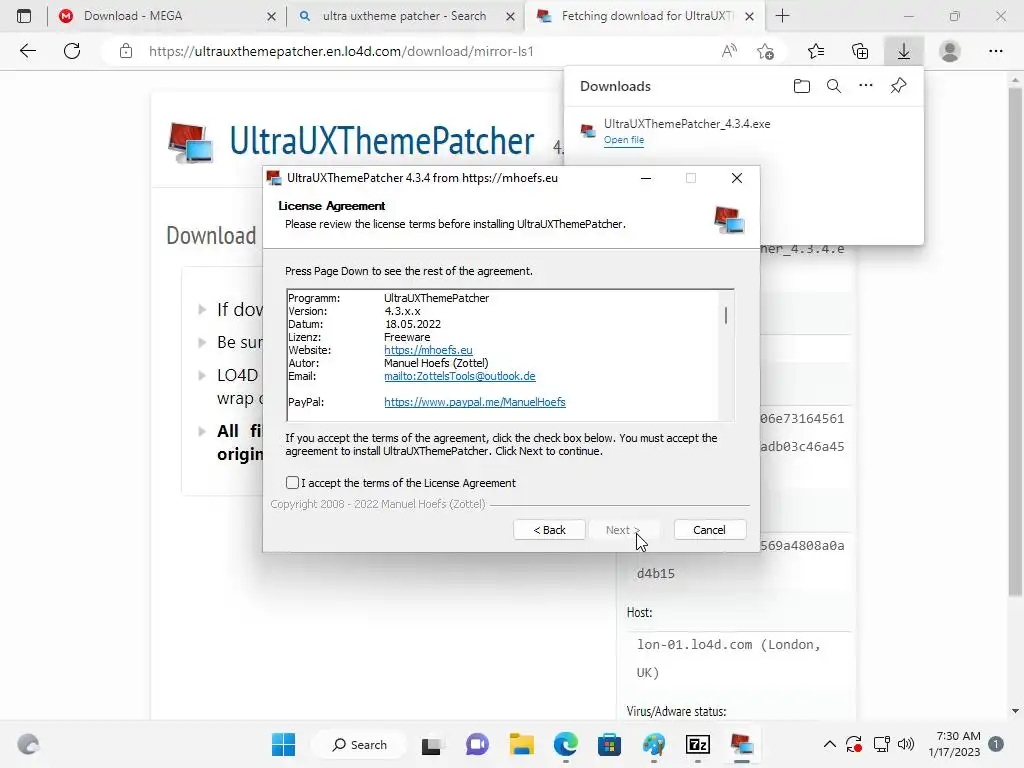Open the Windows Start menu
Image resolution: width=1024 pixels, height=768 pixels.
pyautogui.click(x=283, y=744)
